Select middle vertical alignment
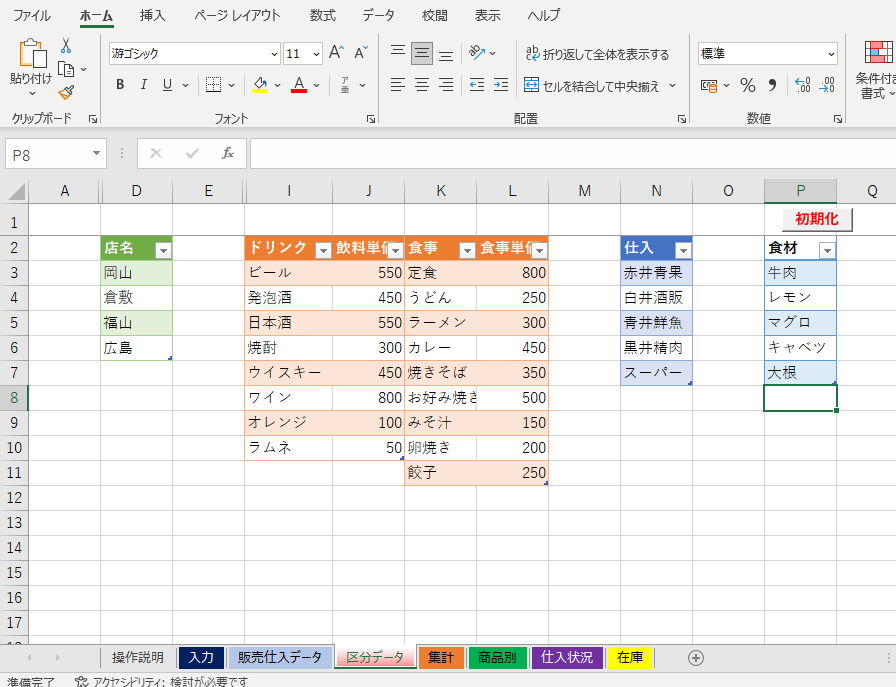The height and width of the screenshot is (687, 896). coord(422,53)
